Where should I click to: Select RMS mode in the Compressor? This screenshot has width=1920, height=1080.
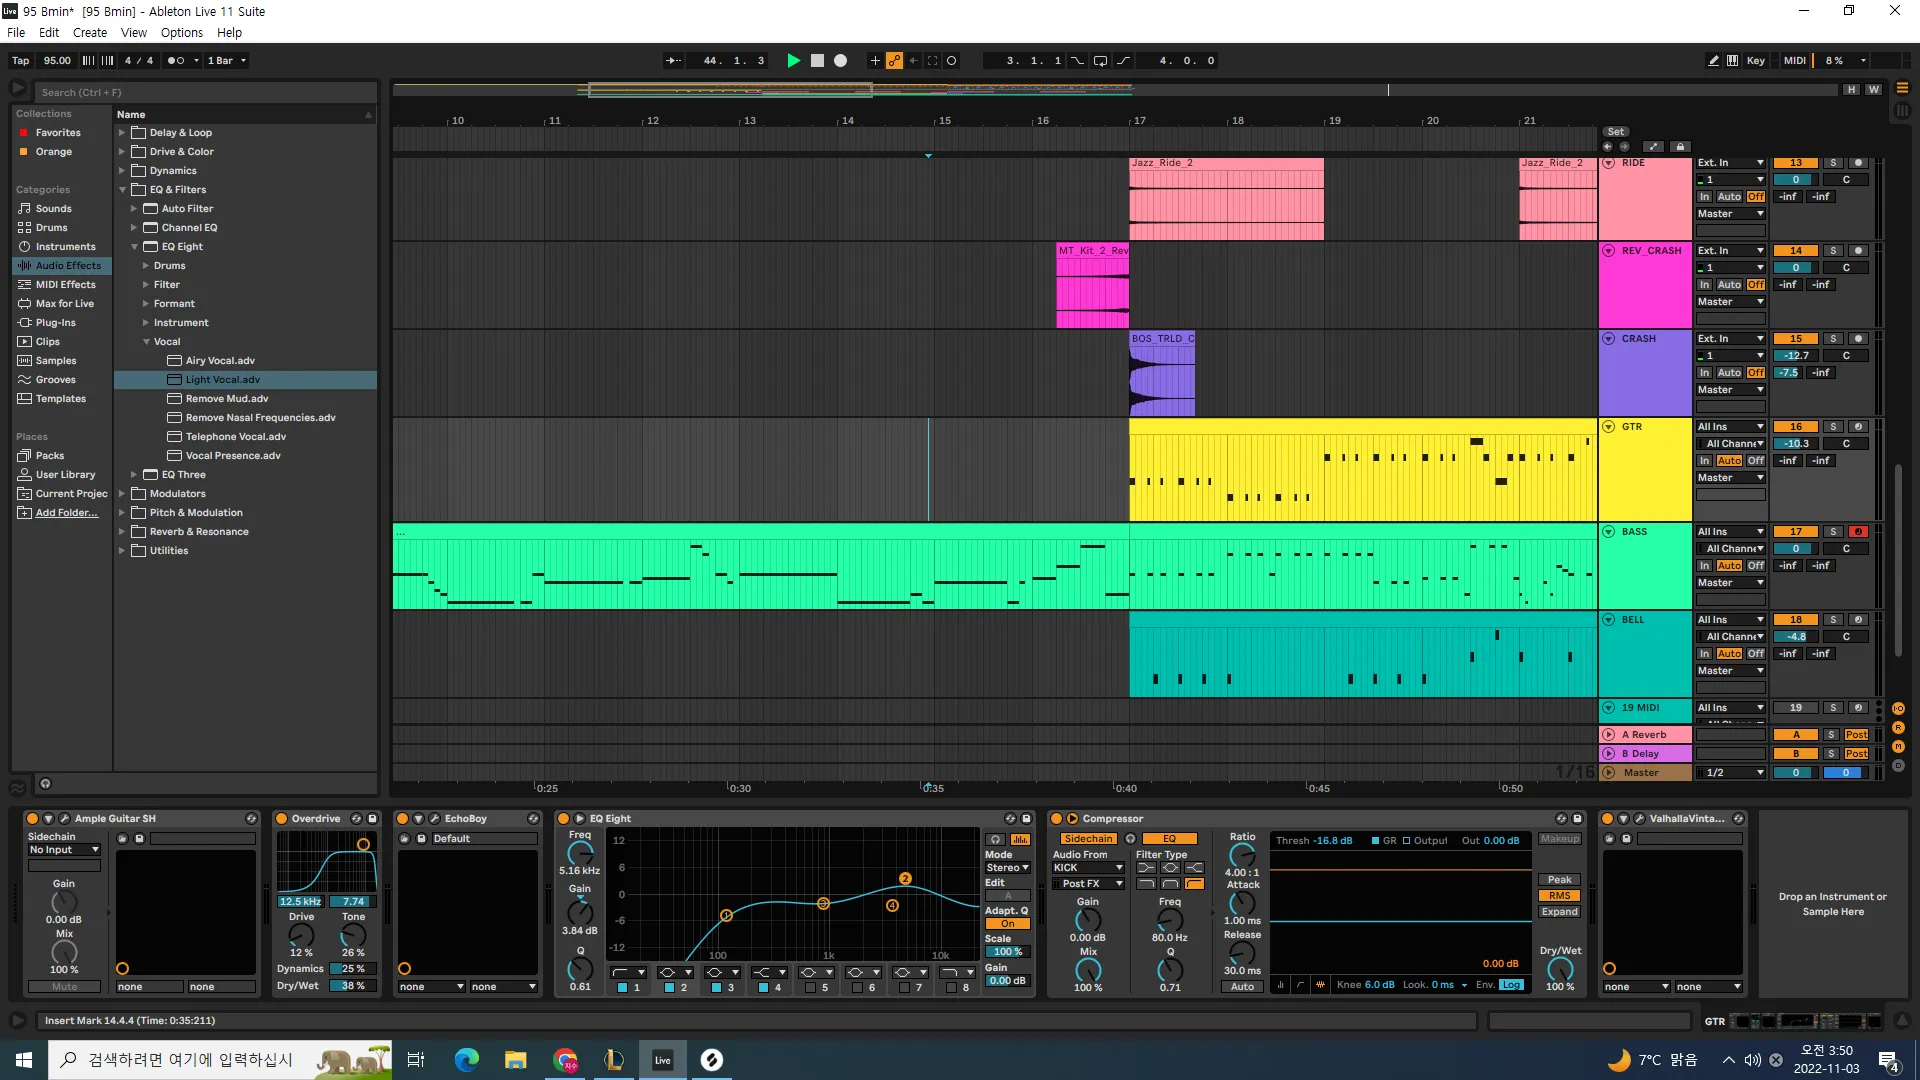(x=1559, y=896)
